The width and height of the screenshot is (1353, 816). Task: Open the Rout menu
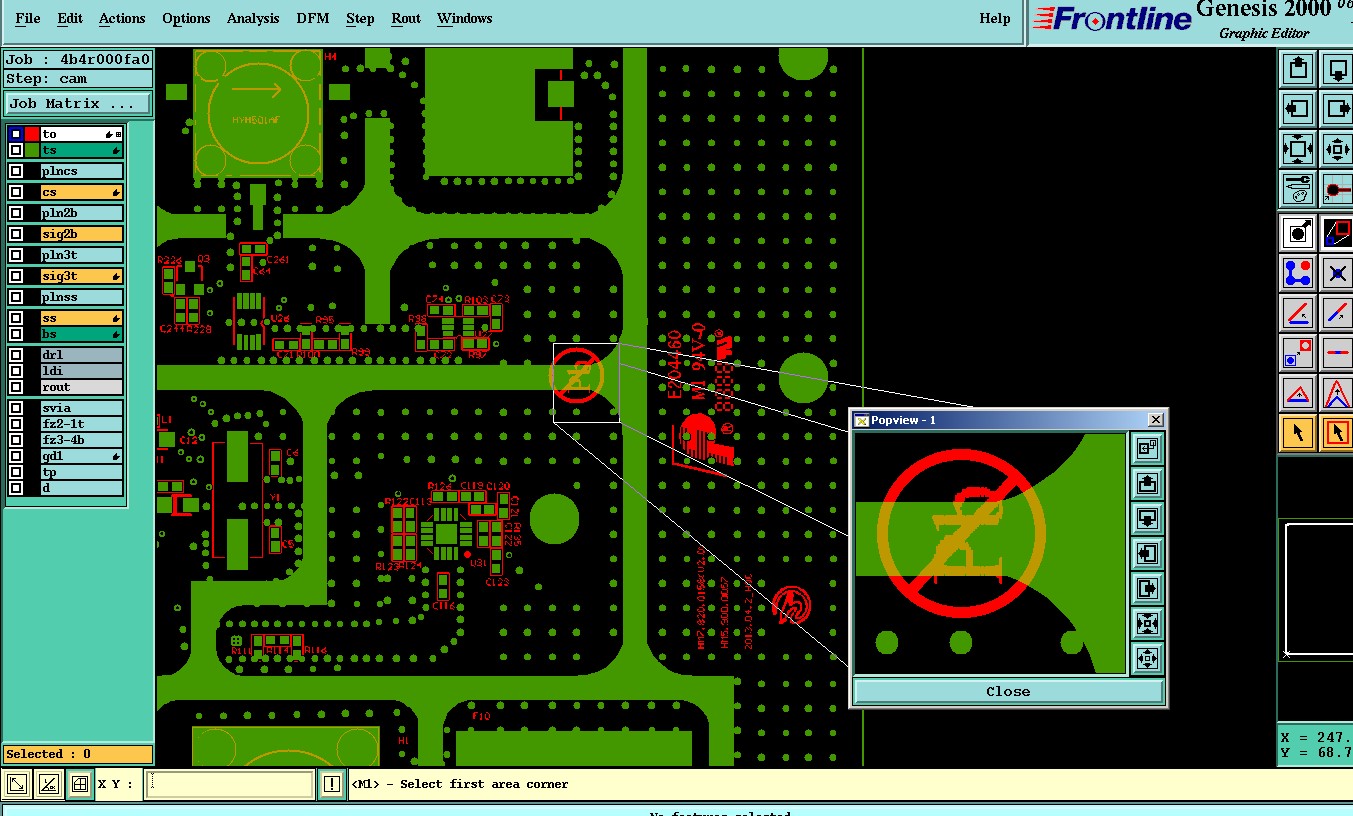click(x=406, y=18)
